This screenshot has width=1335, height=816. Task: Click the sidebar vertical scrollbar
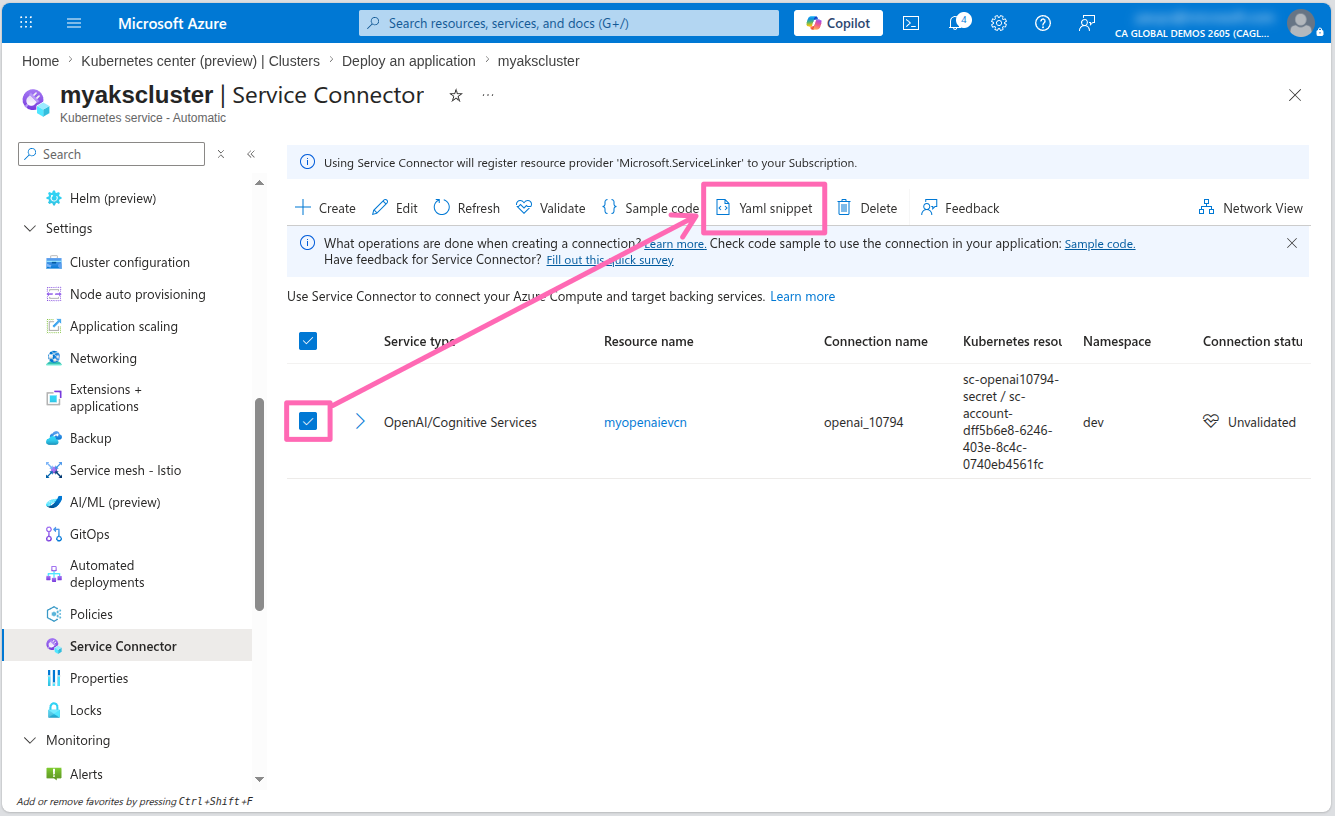(x=259, y=504)
